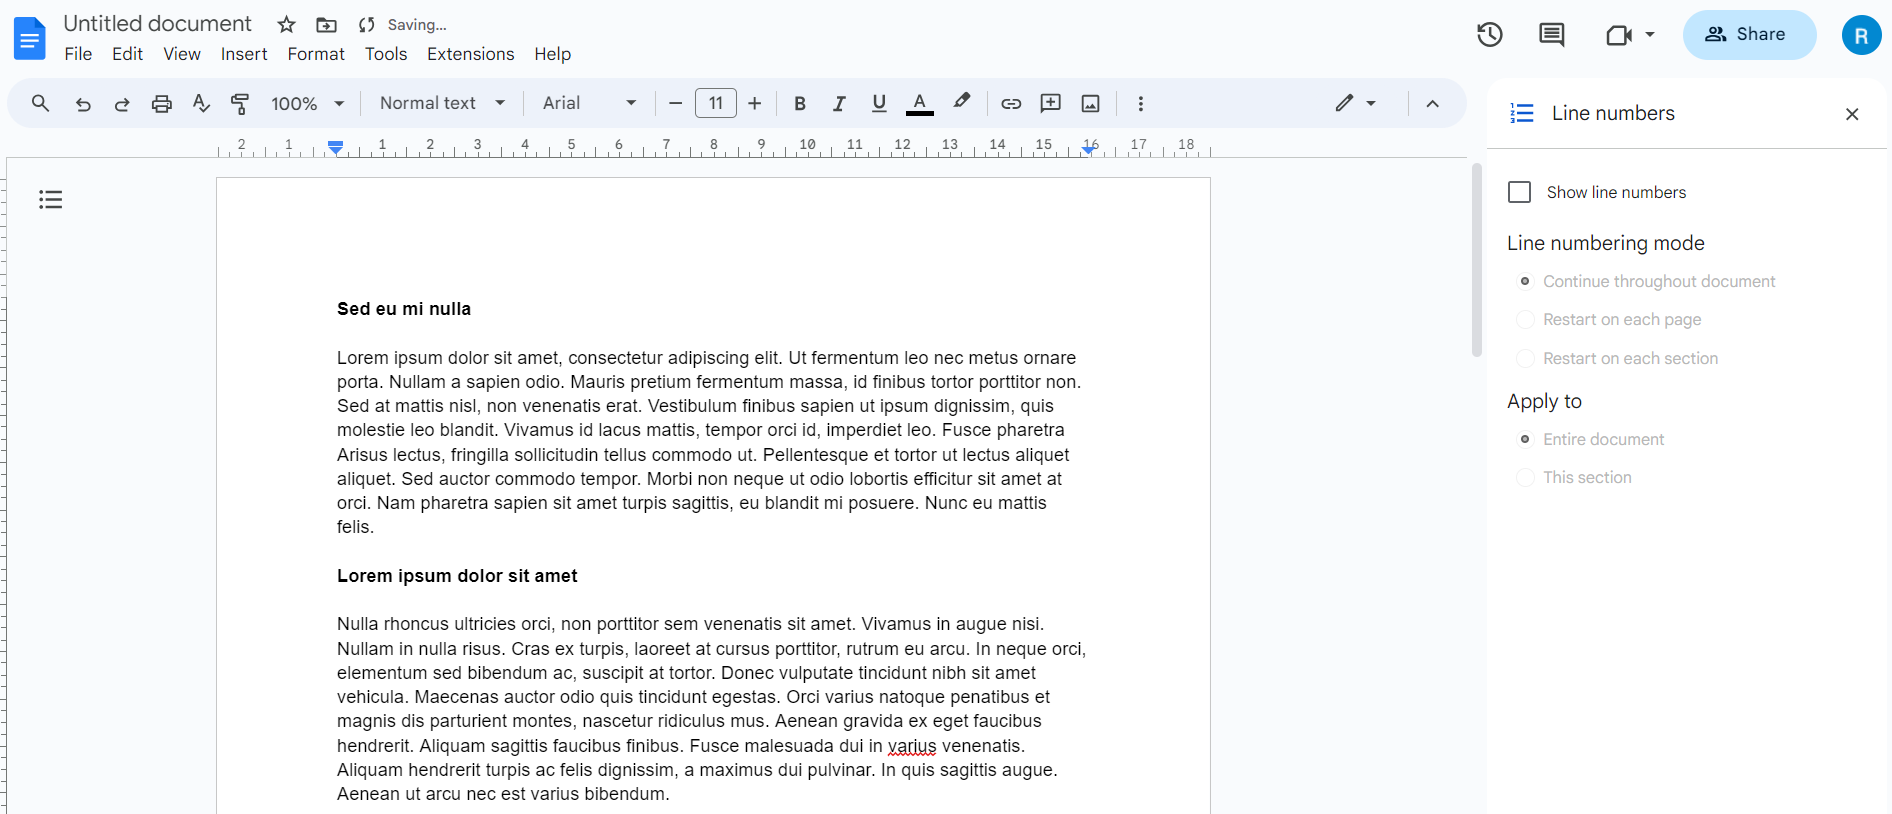1892x814 pixels.
Task: Insert a link using the toolbar icon
Action: (1011, 103)
